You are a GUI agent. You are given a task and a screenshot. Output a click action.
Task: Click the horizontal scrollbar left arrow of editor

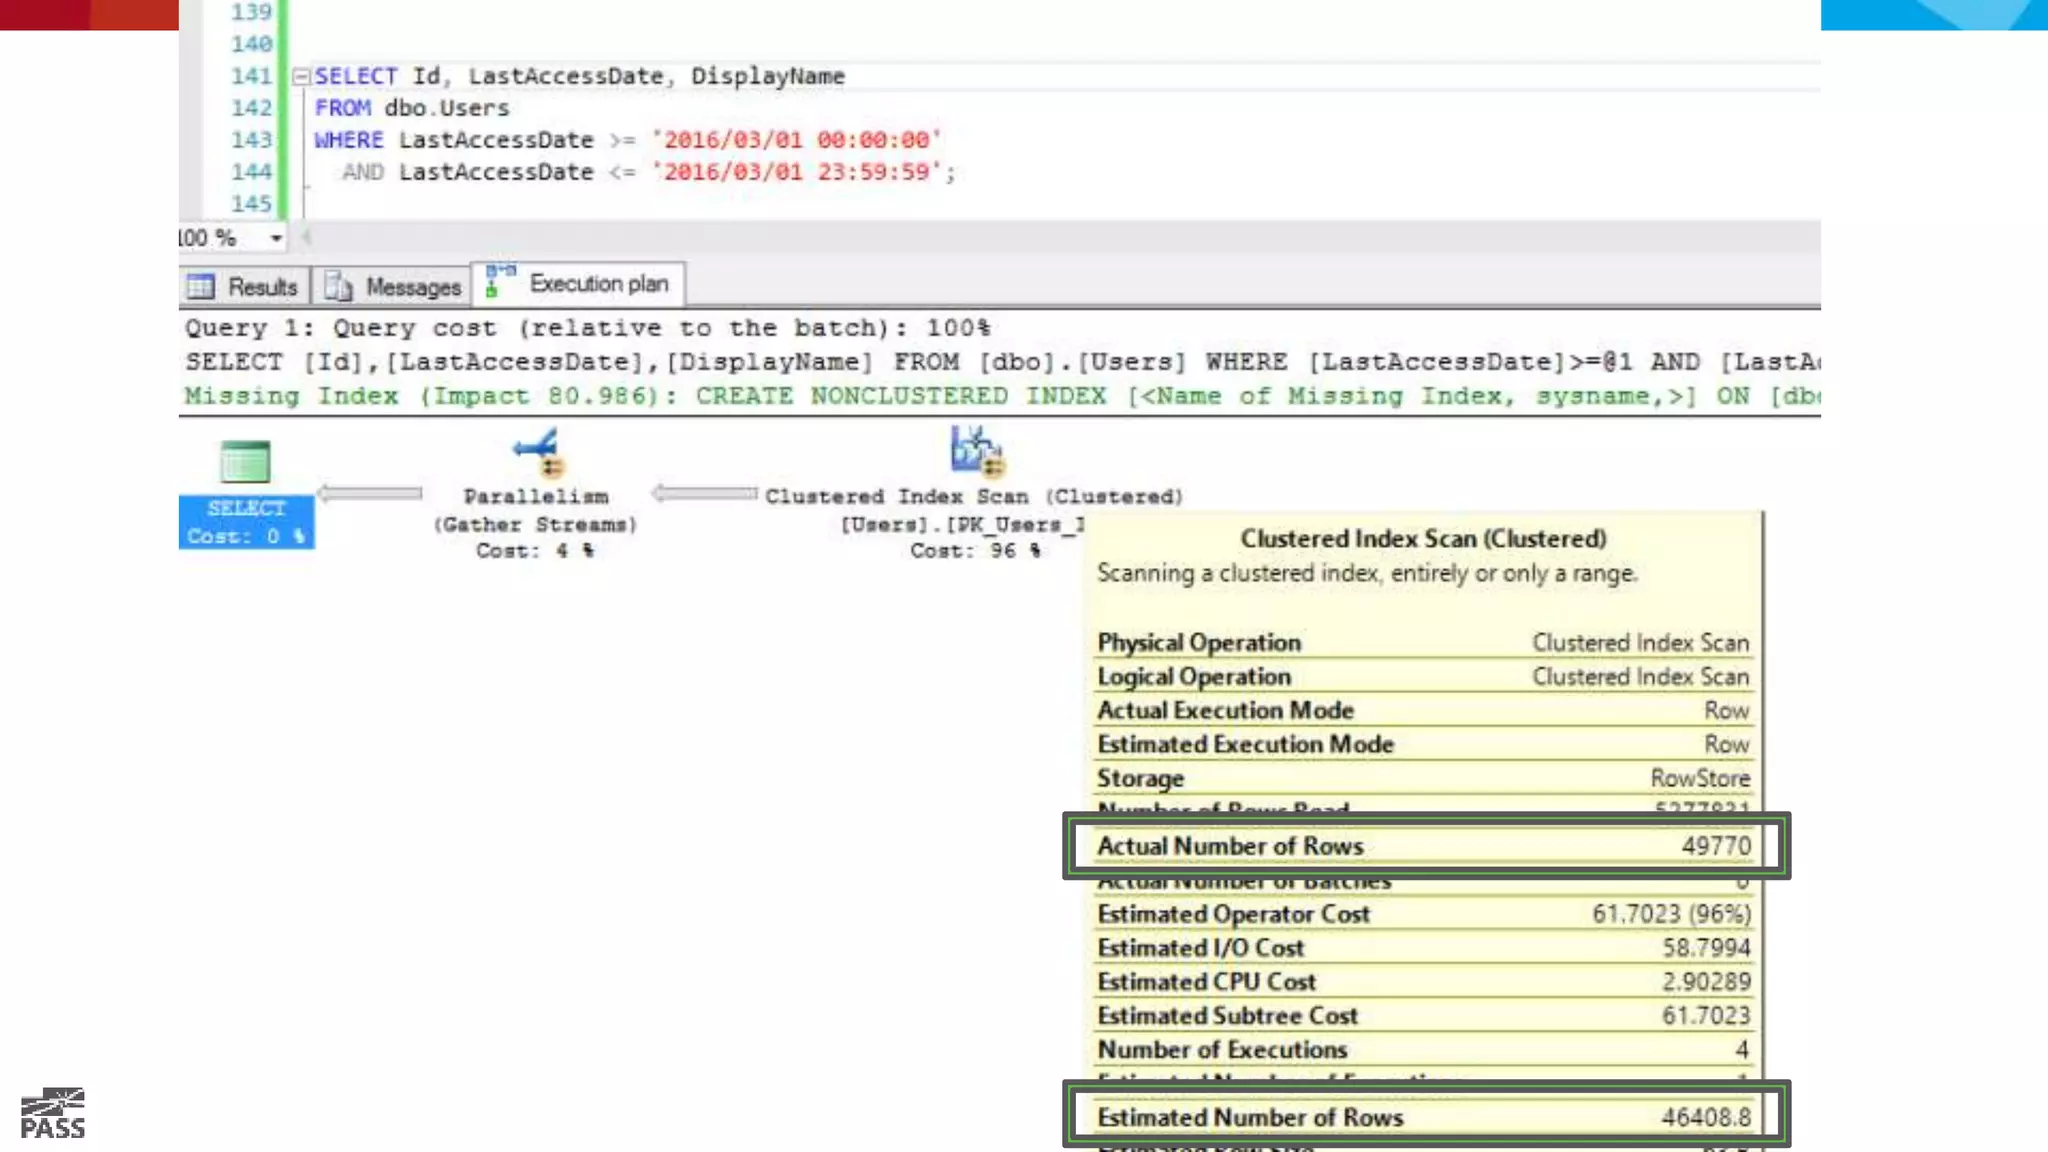click(x=307, y=238)
